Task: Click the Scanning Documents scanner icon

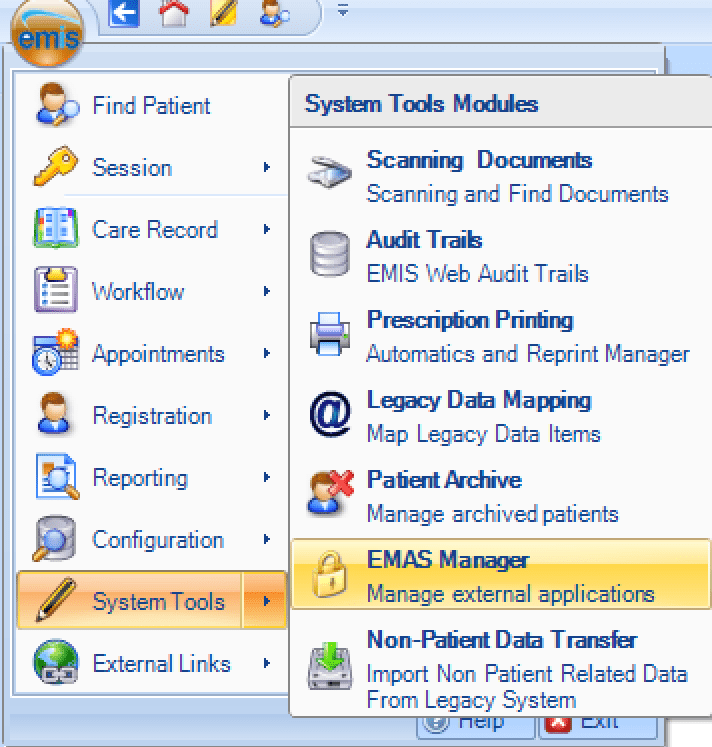Action: pyautogui.click(x=330, y=172)
